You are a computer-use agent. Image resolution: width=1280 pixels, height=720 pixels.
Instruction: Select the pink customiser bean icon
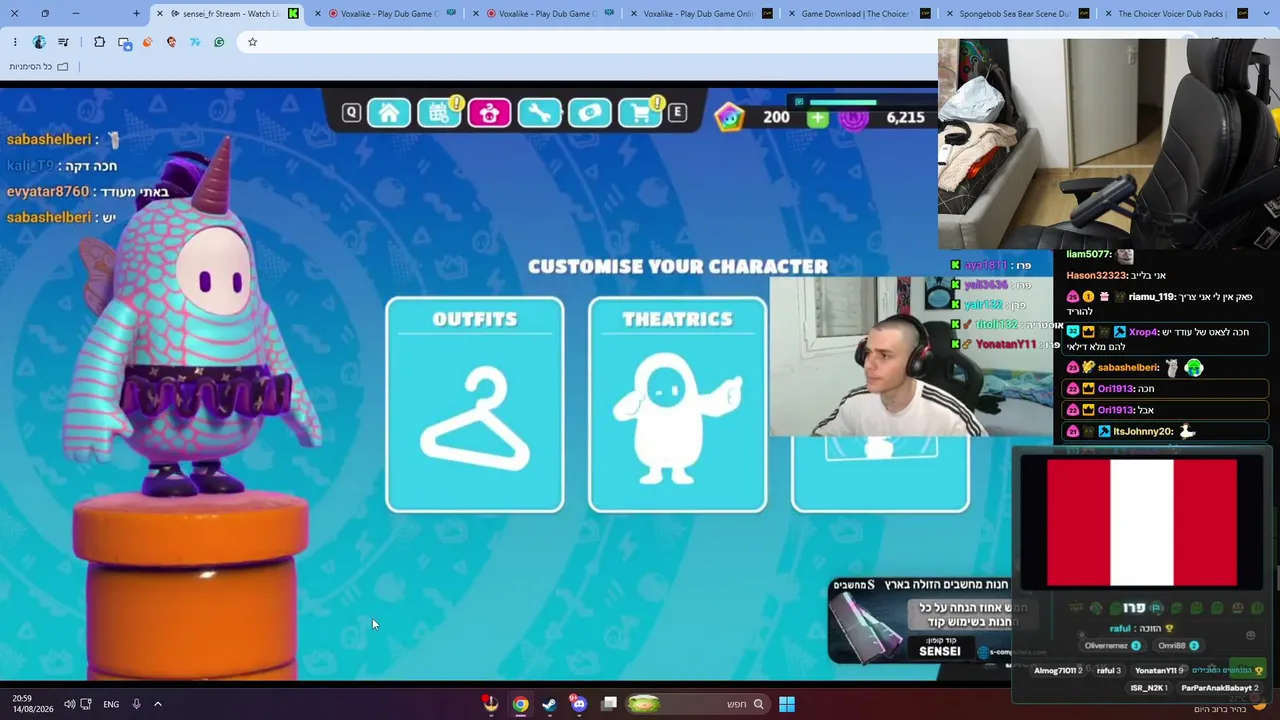pyautogui.click(x=489, y=113)
